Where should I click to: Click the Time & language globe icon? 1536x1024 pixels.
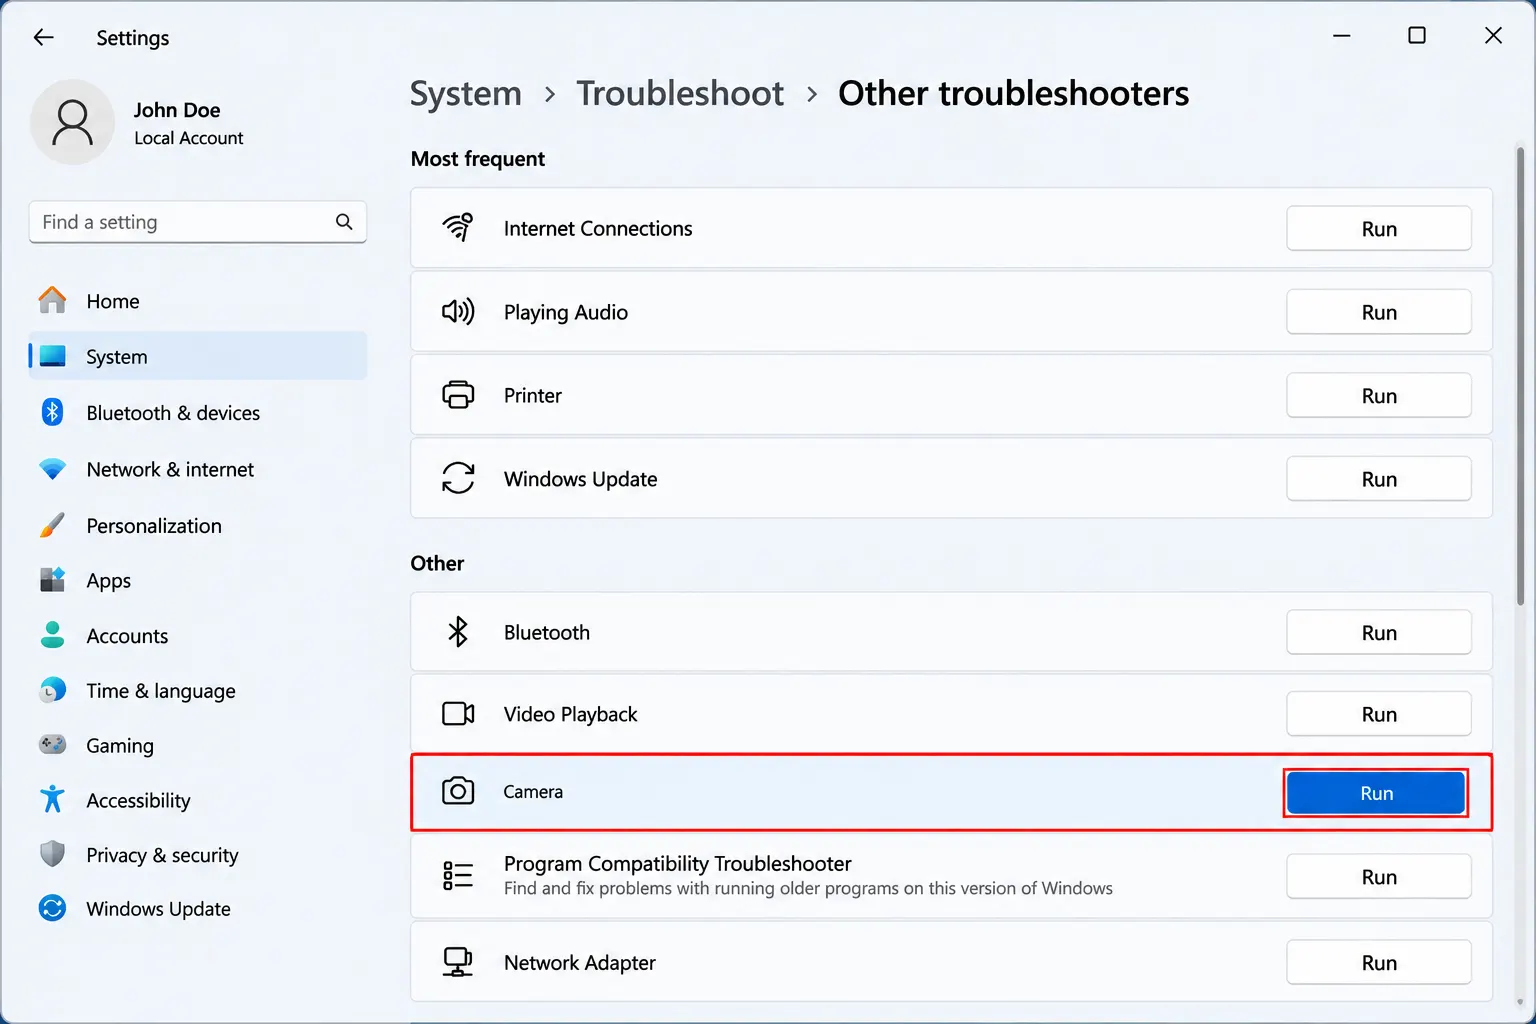tap(52, 690)
